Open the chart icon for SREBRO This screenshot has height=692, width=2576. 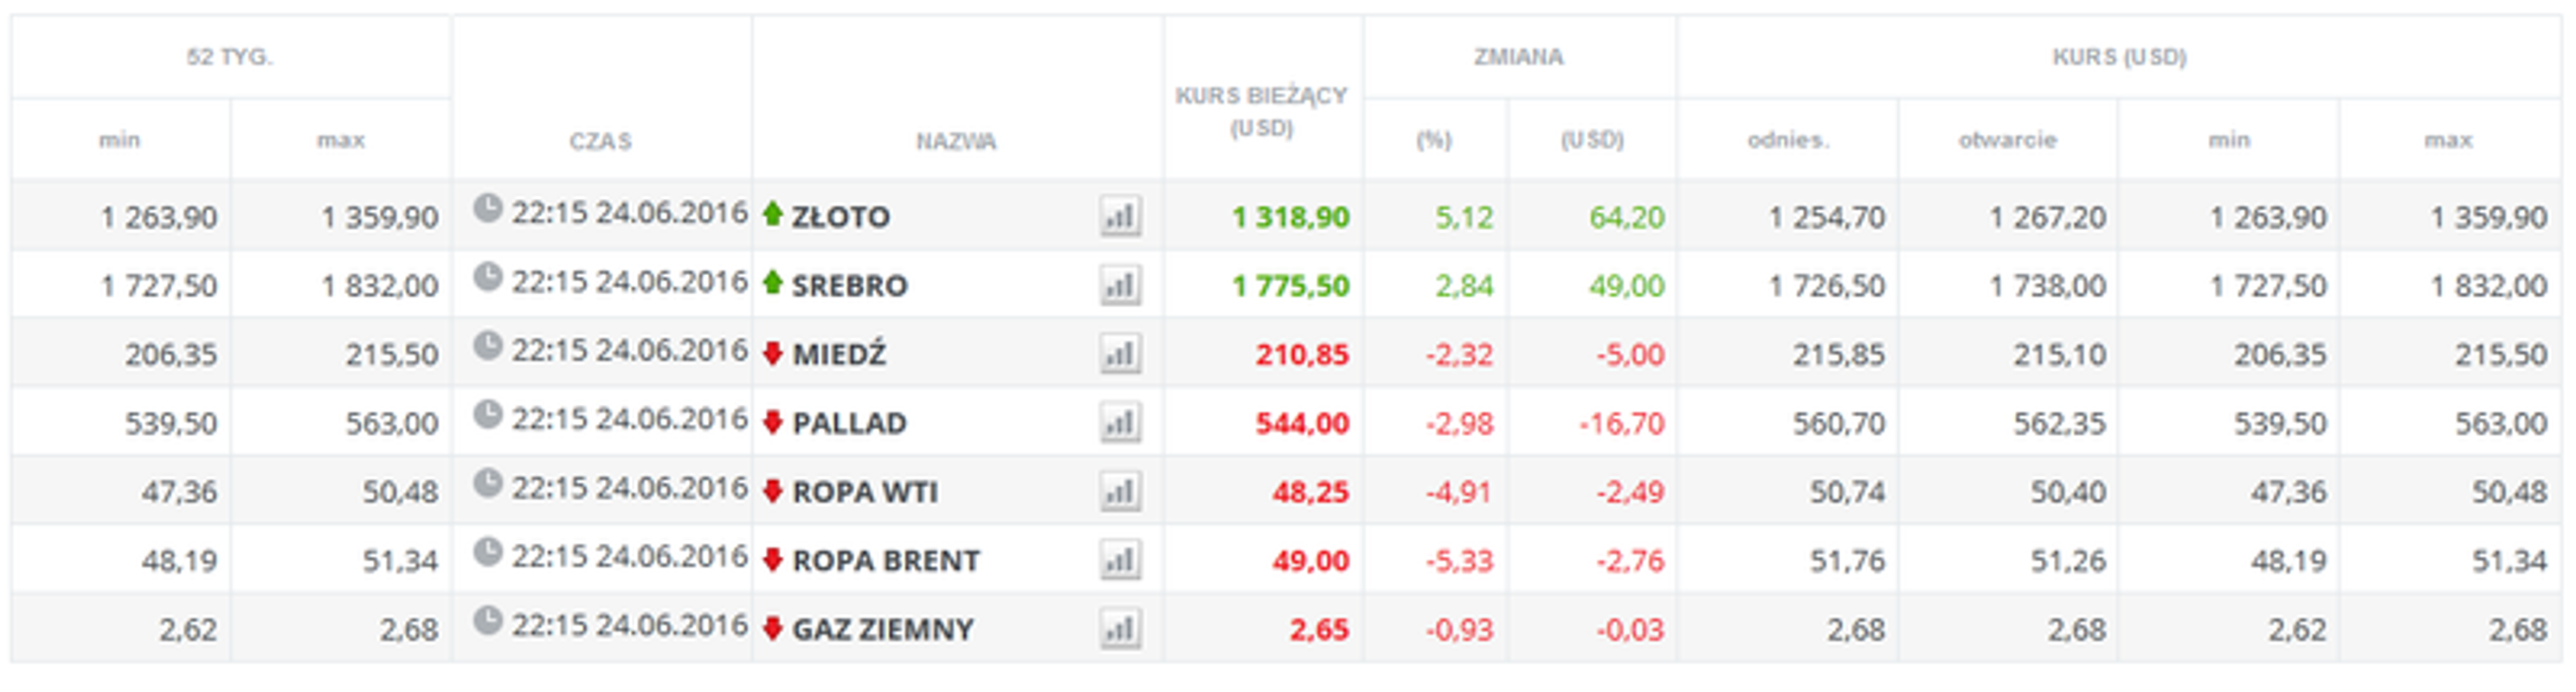click(x=1120, y=285)
